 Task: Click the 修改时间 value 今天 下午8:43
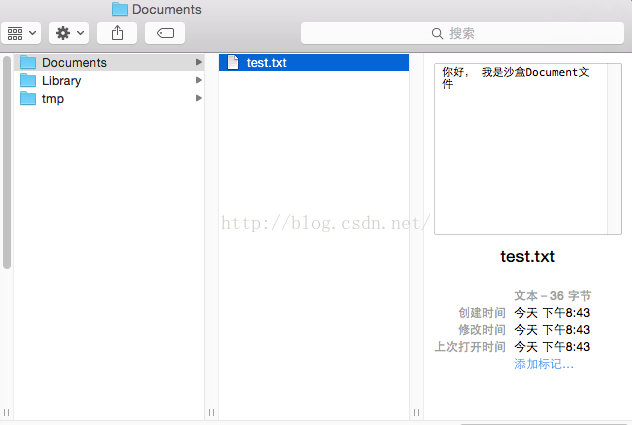click(x=552, y=330)
